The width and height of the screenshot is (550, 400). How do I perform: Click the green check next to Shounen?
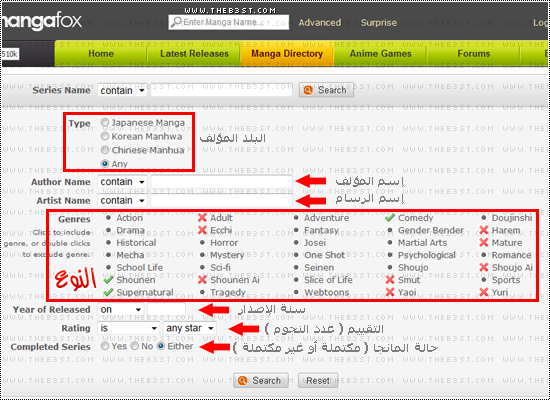point(108,280)
